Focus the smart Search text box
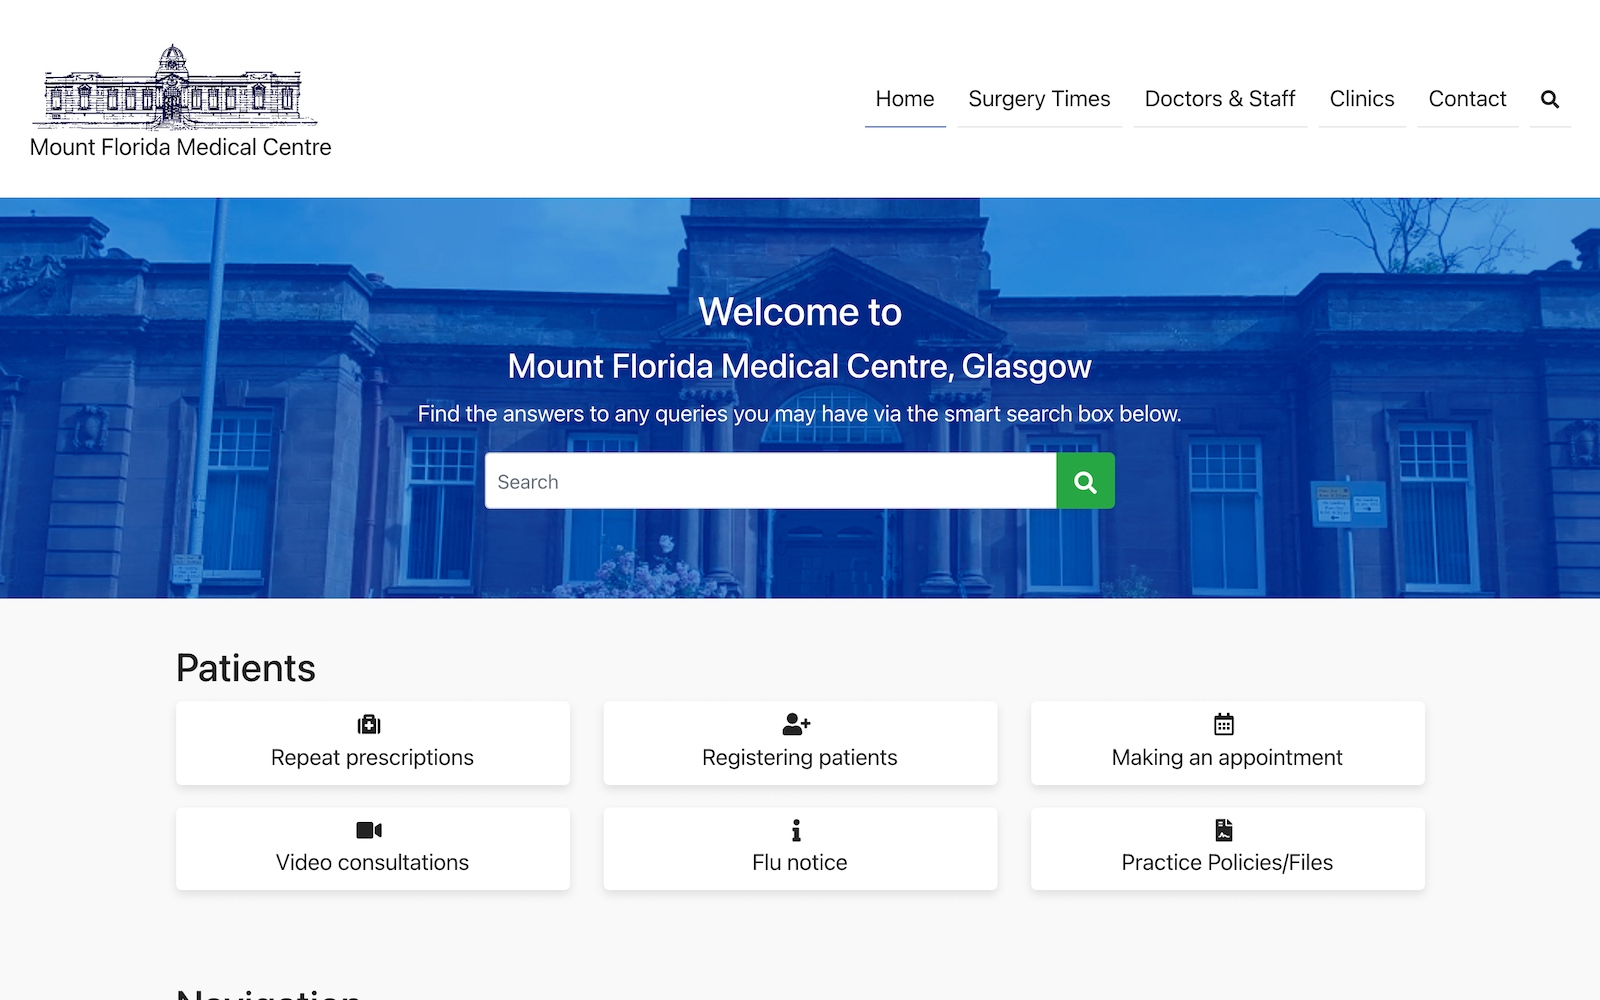1600x1000 pixels. 770,481
